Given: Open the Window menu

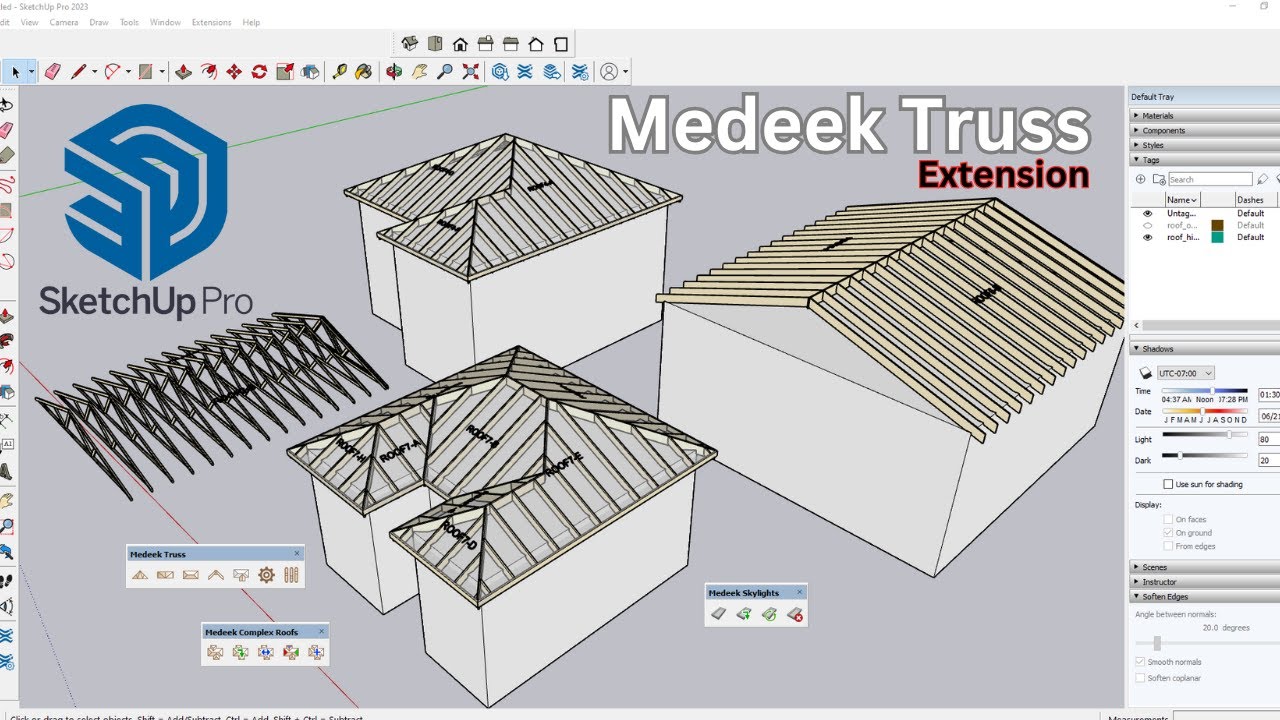Looking at the screenshot, I should pos(165,22).
